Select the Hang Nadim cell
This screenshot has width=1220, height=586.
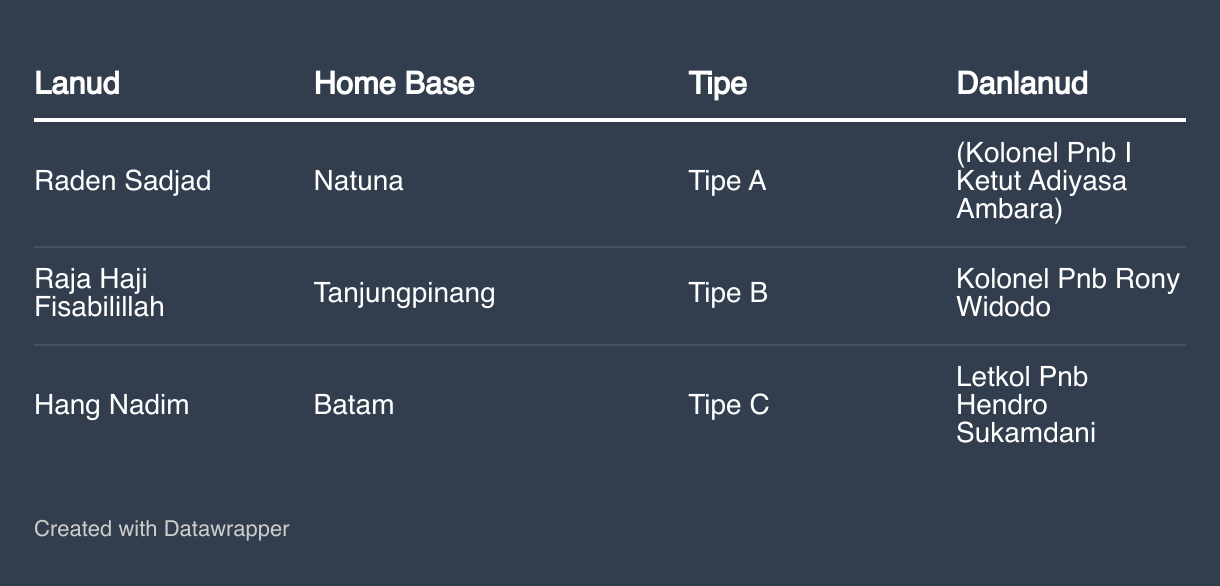(x=111, y=405)
